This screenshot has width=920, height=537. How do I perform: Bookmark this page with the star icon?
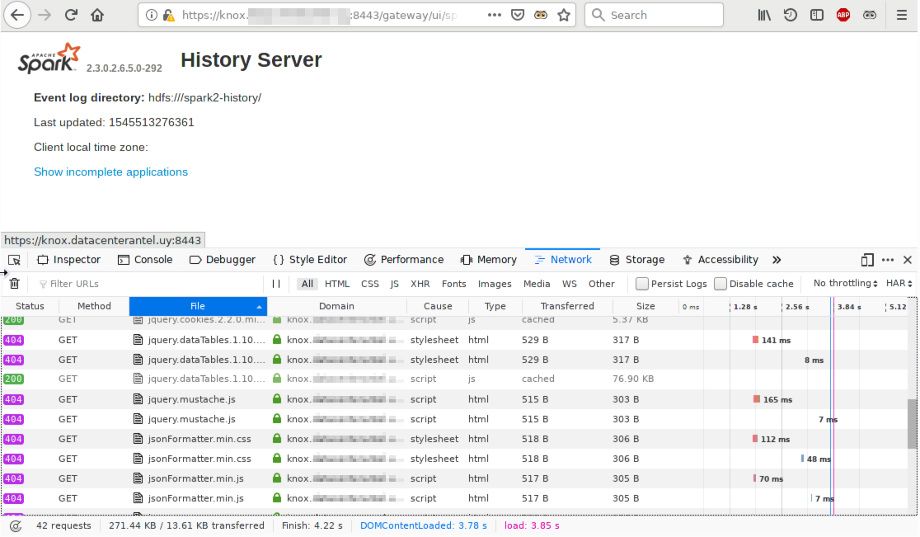[x=564, y=15]
